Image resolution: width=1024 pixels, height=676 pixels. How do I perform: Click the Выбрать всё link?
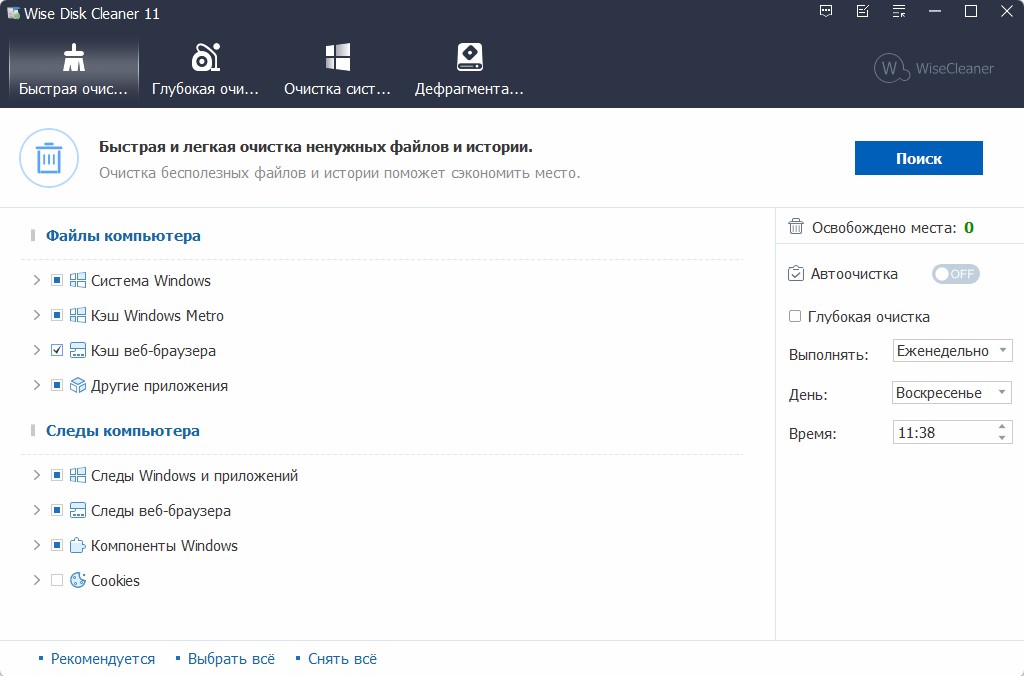pos(231,658)
